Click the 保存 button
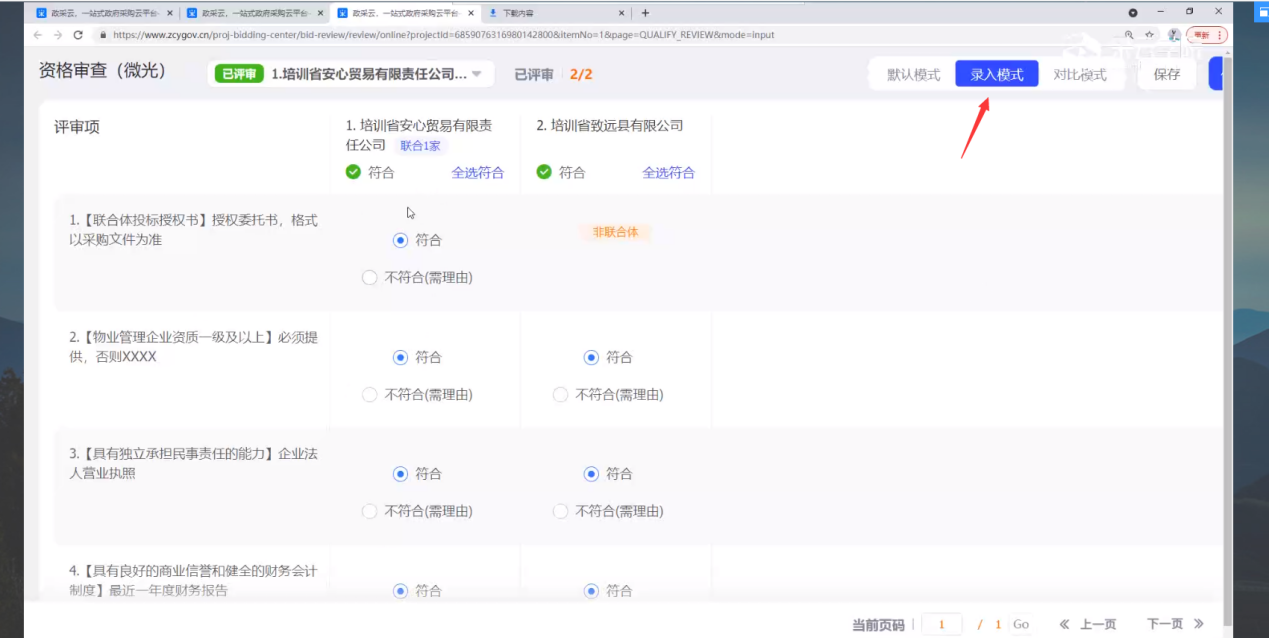Viewport: 1269px width, 638px height. coord(1167,74)
